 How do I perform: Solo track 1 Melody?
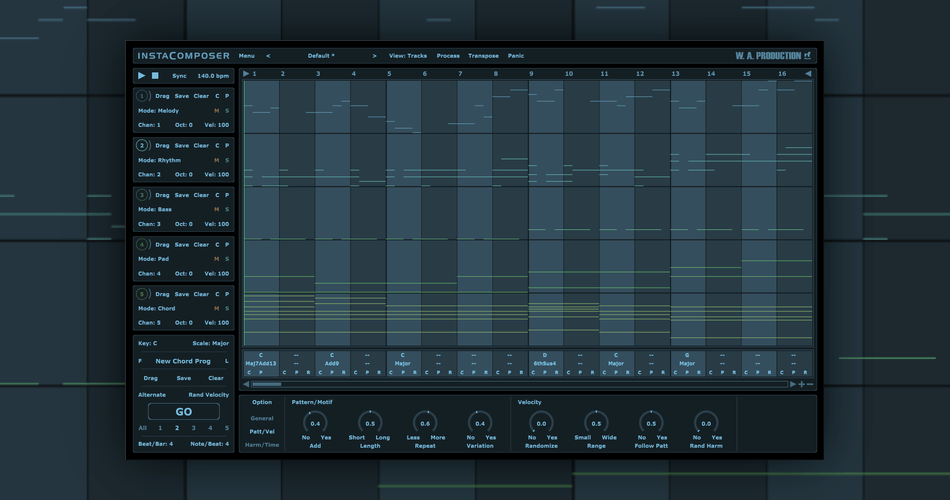[x=227, y=111]
